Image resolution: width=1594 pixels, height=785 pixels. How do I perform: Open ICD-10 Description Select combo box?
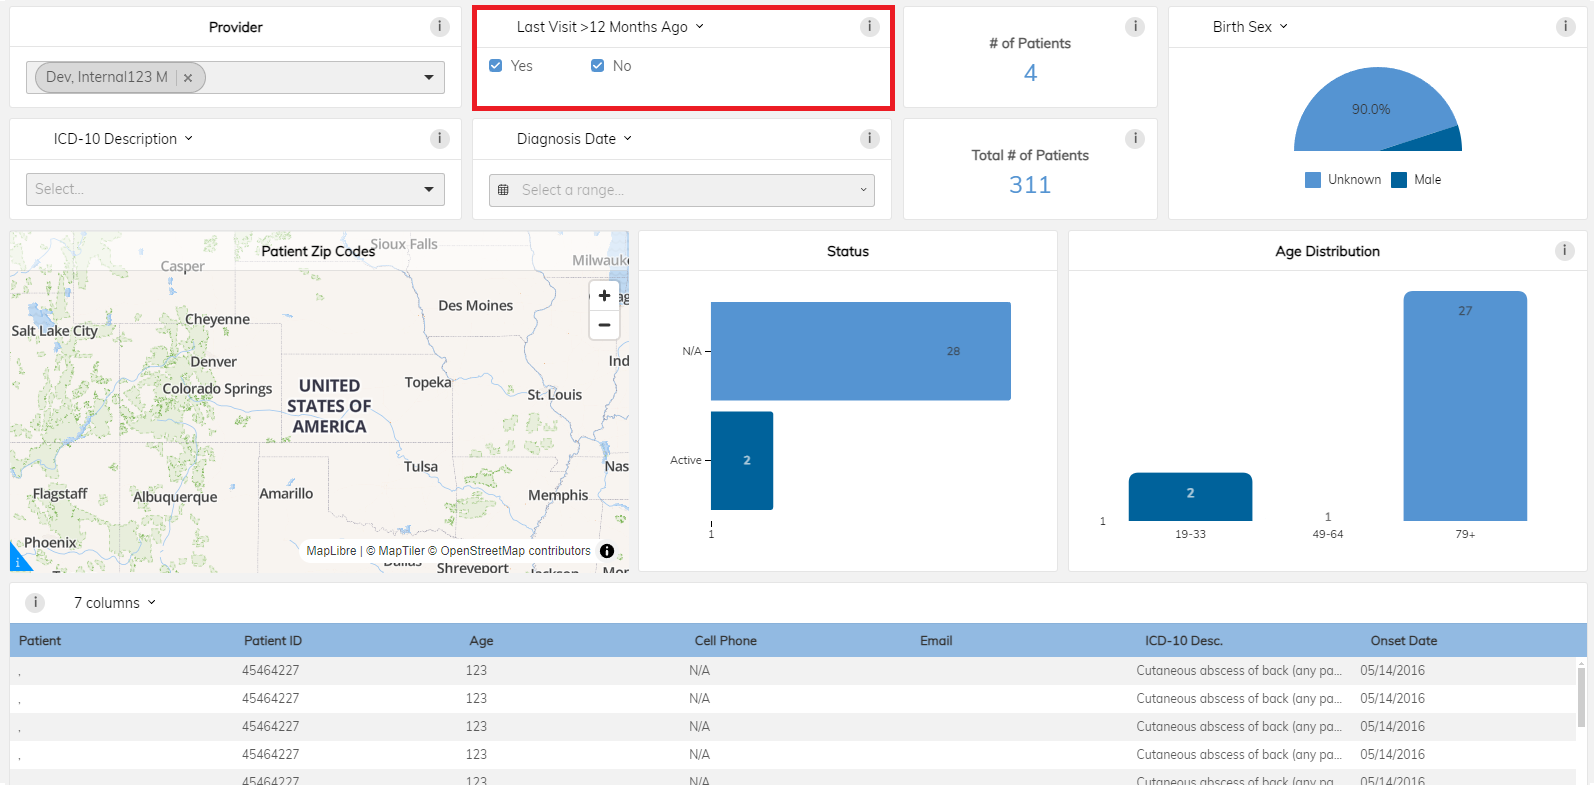[235, 189]
